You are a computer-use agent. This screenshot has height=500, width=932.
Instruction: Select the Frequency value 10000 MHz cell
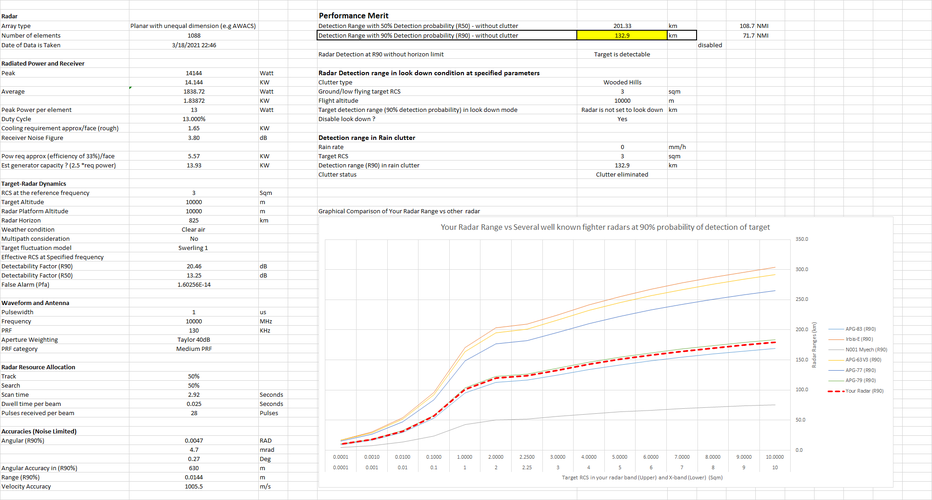[194, 322]
